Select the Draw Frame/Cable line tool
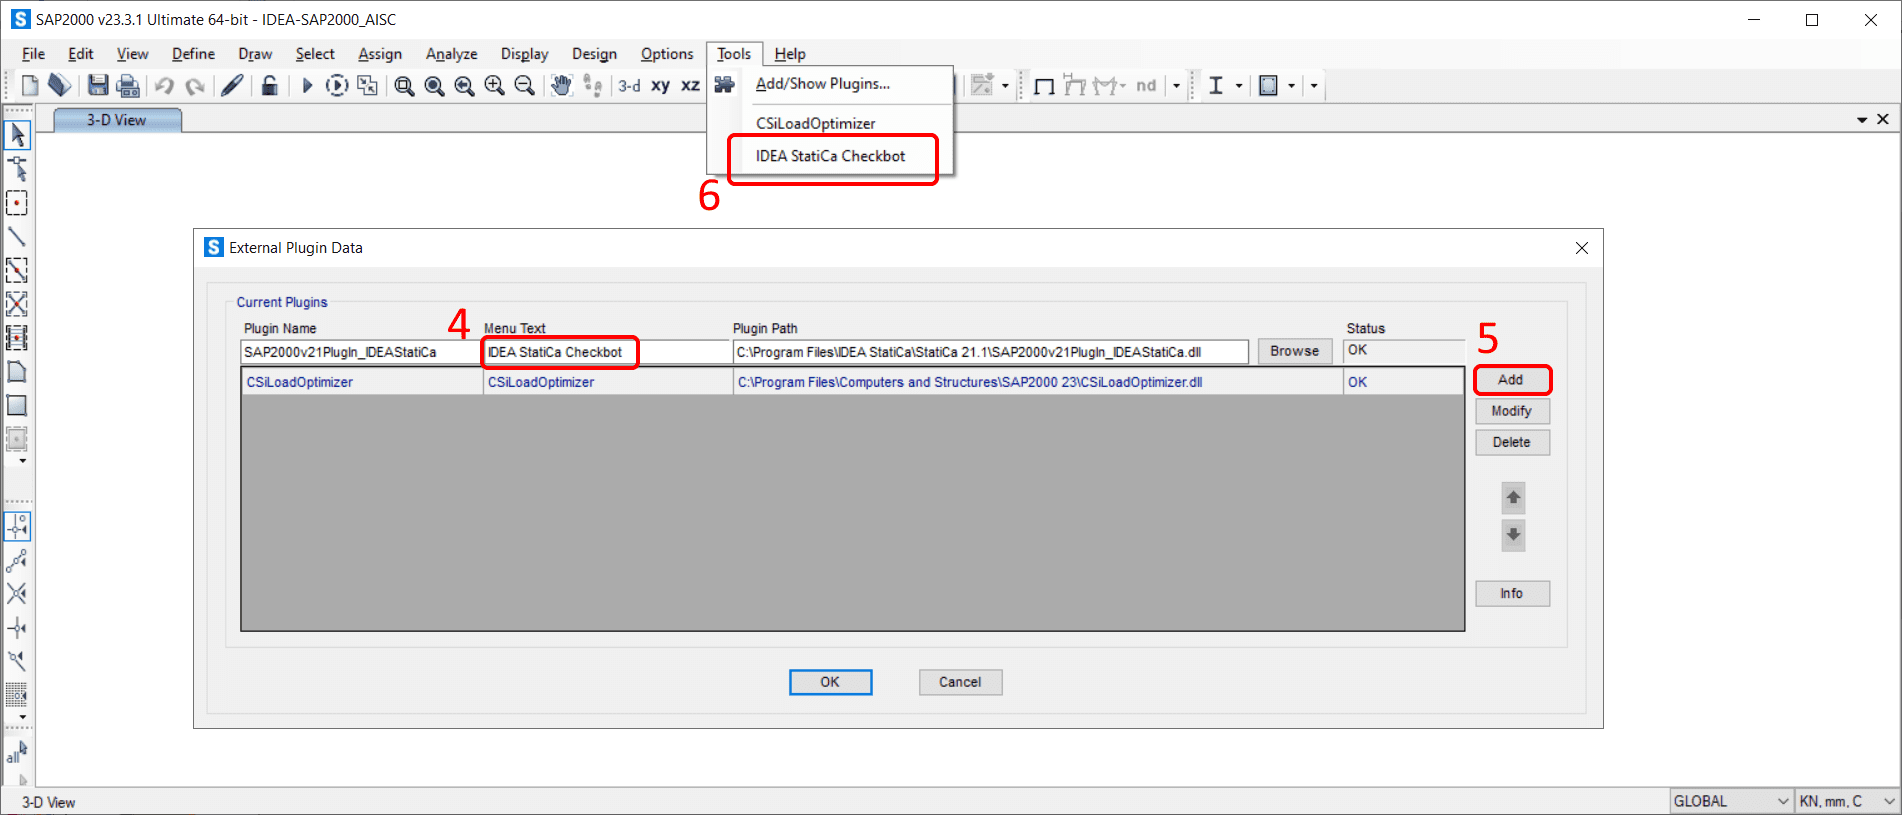 [17, 237]
